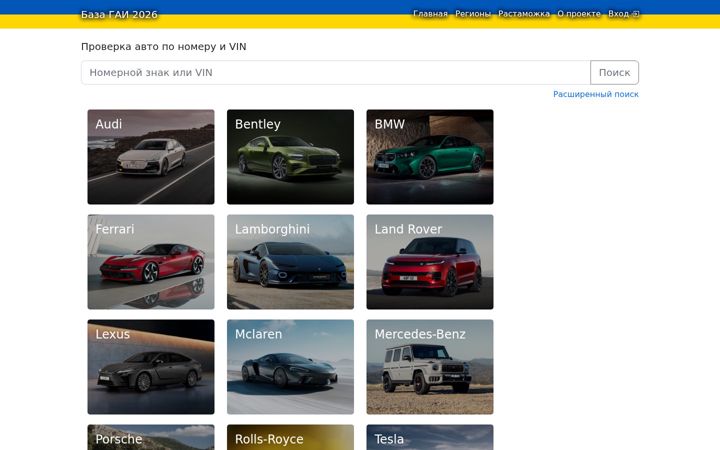Open the Mercedes-Benz brand card

coord(430,367)
